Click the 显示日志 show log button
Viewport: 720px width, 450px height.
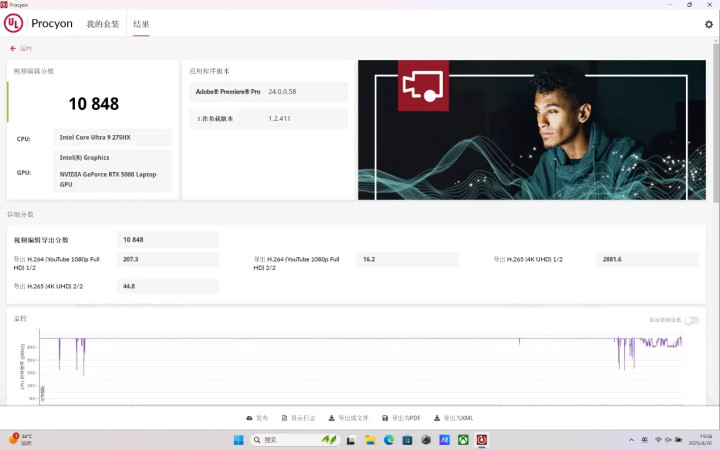click(x=298, y=418)
